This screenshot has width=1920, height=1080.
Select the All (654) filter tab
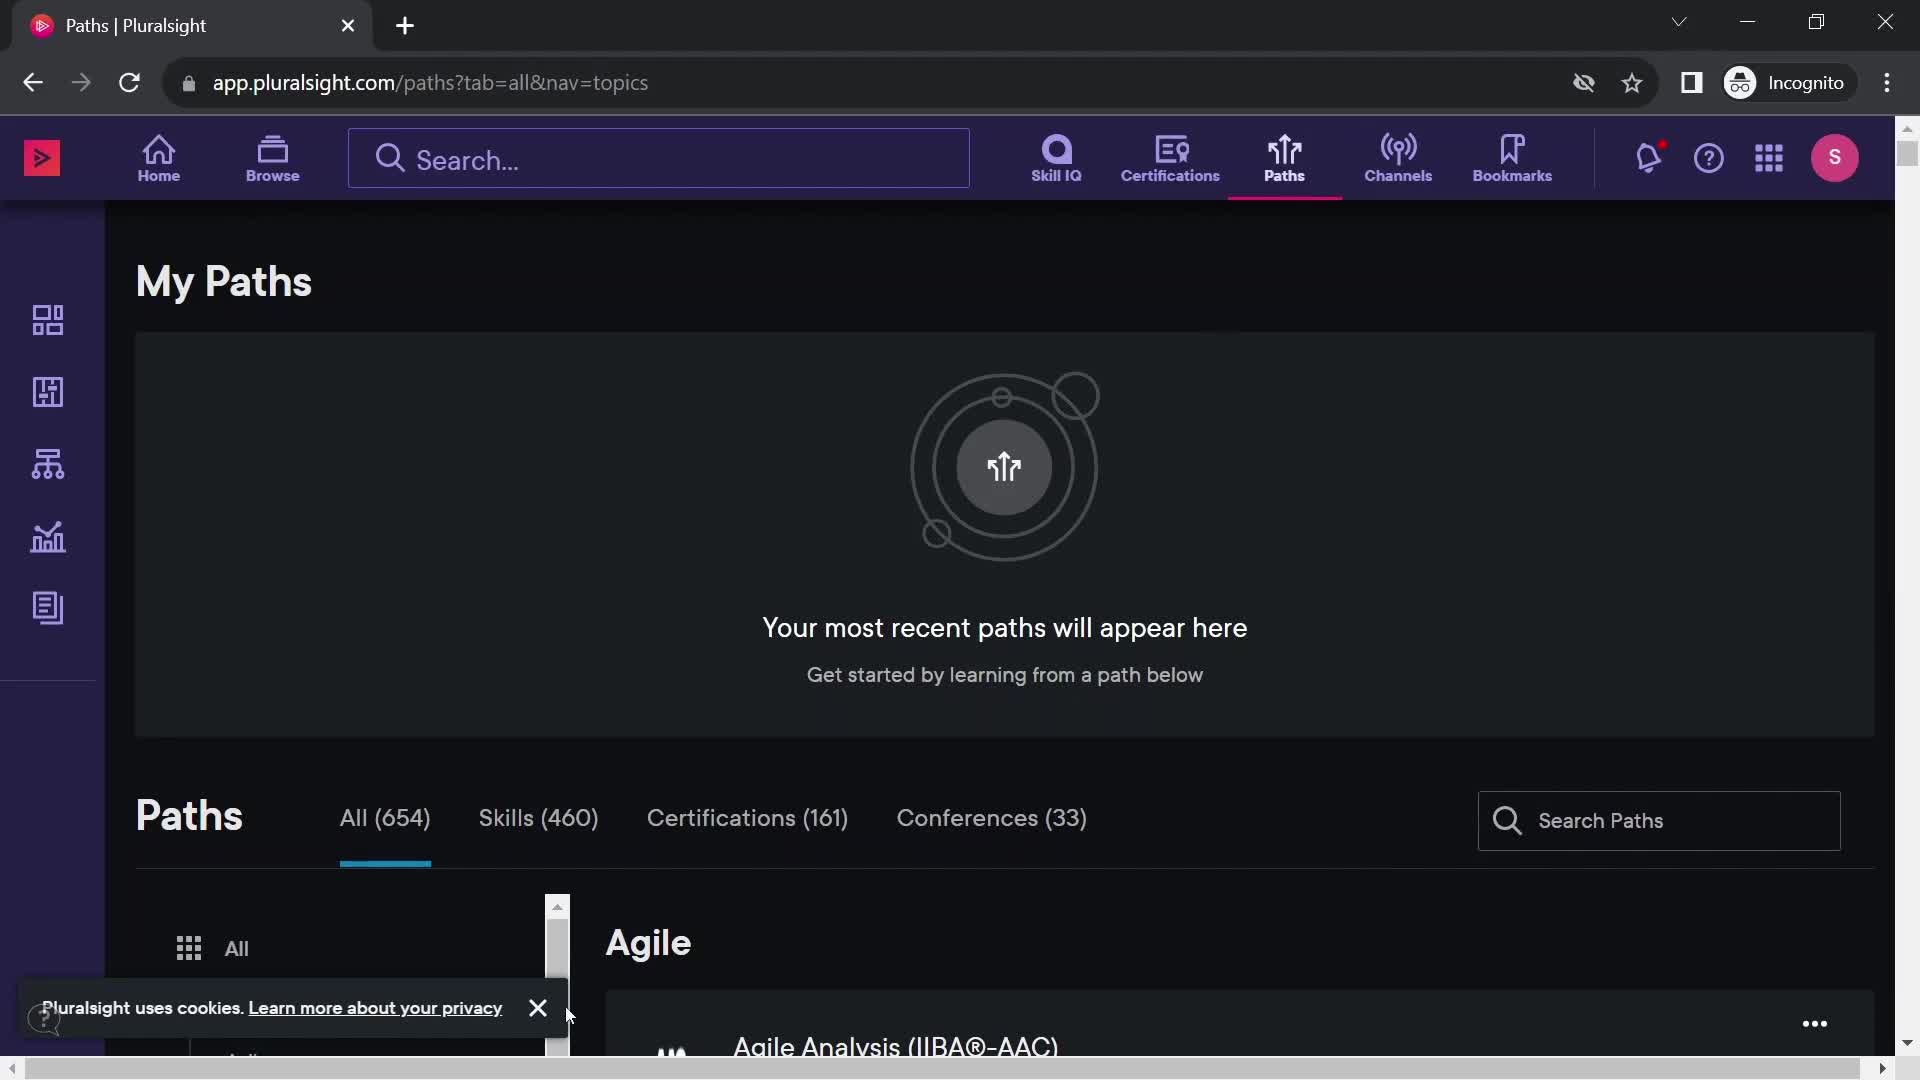[x=384, y=818]
